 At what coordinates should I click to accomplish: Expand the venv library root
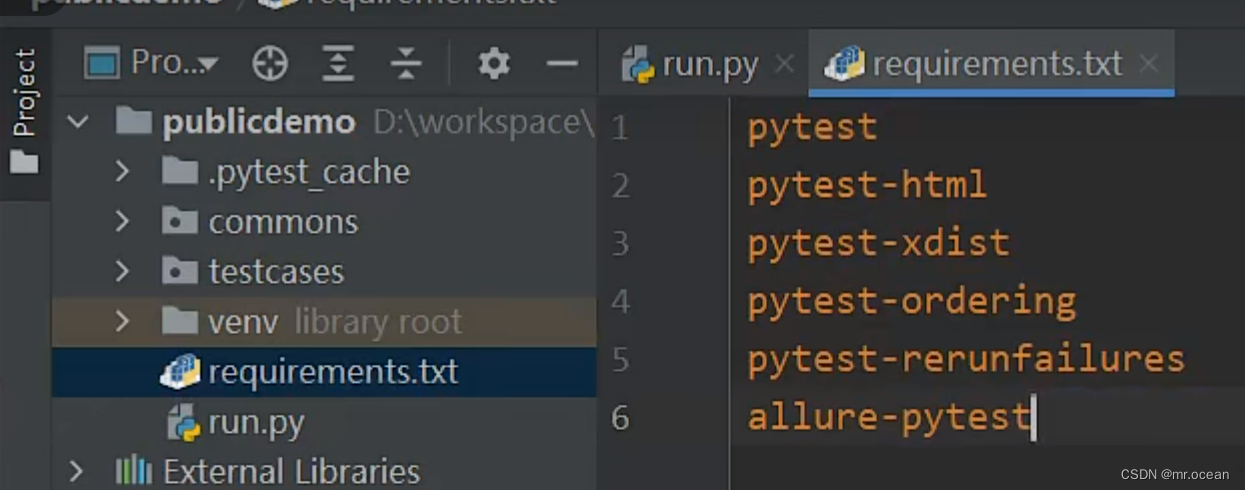[x=122, y=321]
